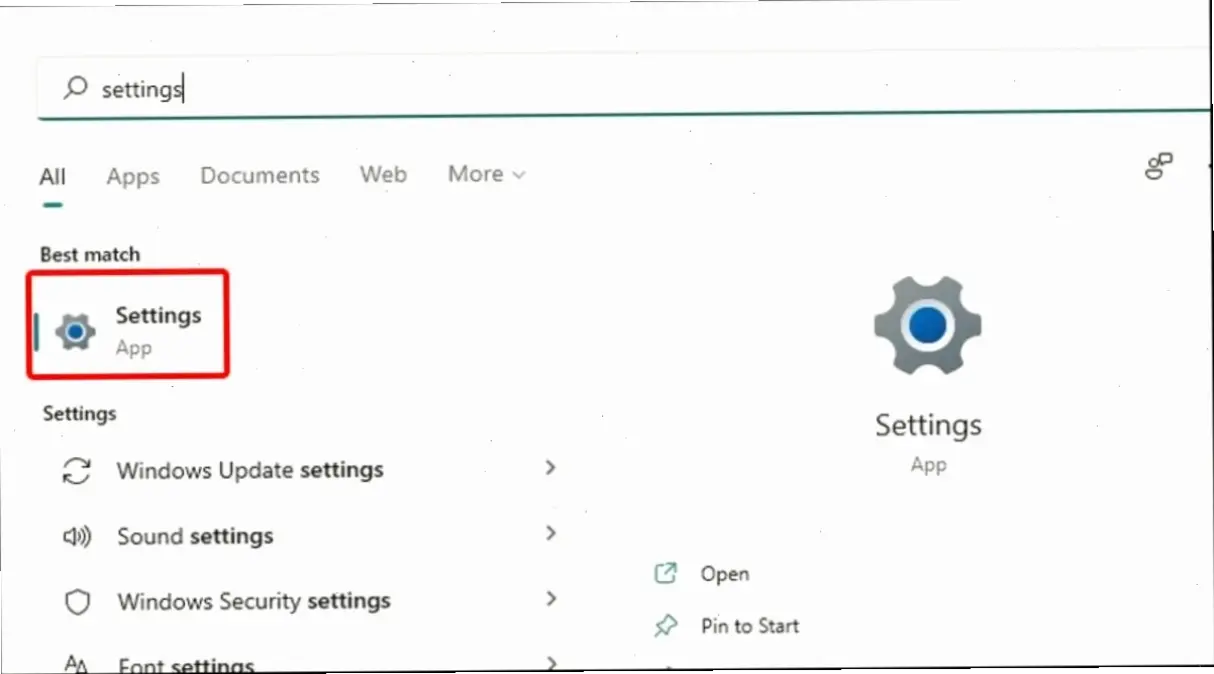The height and width of the screenshot is (674, 1214).
Task: Expand Sound settings arrow
Action: point(550,534)
